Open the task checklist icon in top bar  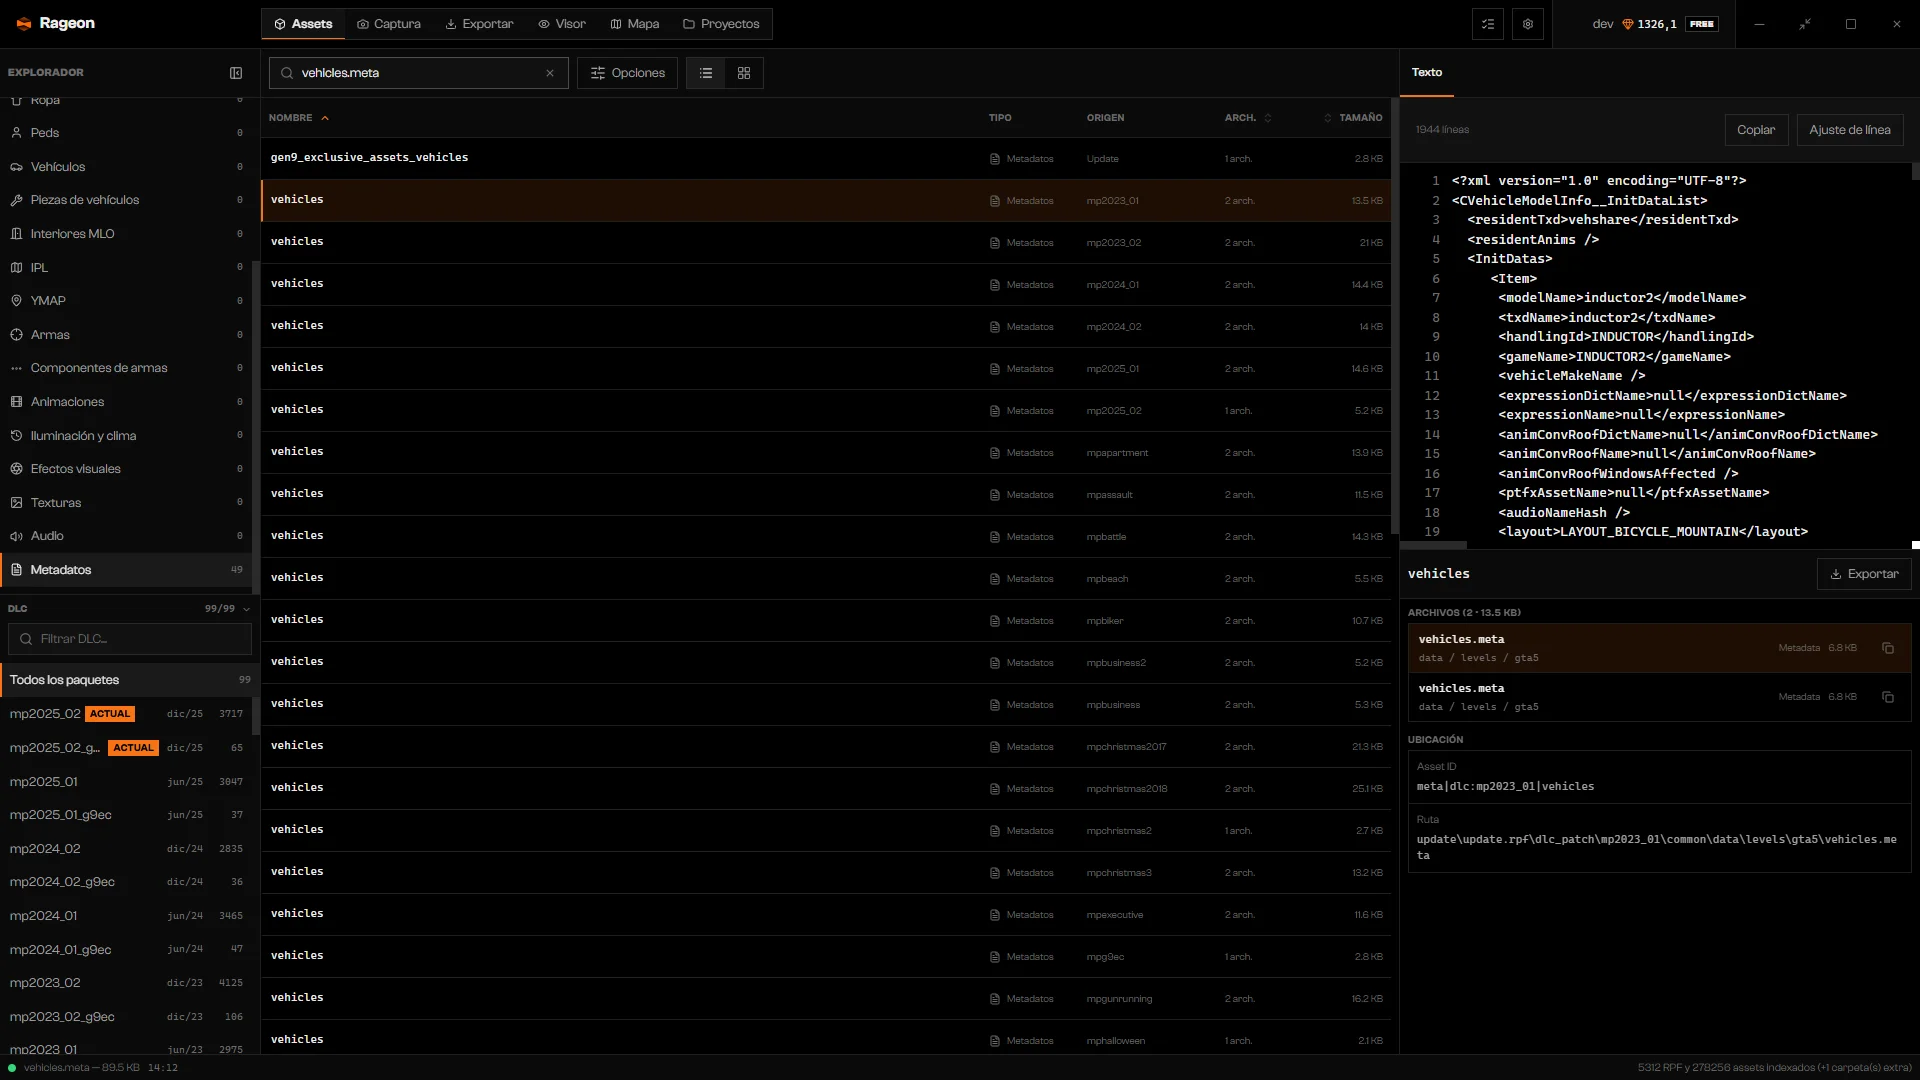[1488, 24]
